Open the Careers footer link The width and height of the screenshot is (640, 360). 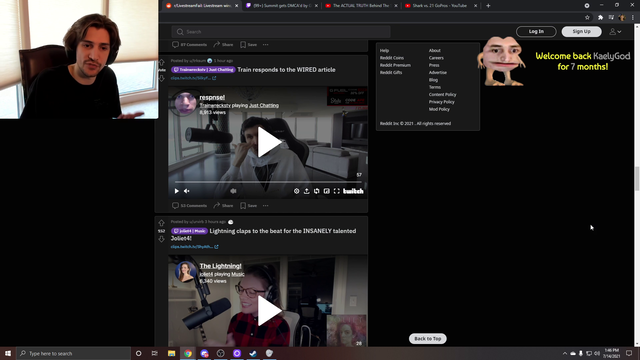(x=436, y=58)
